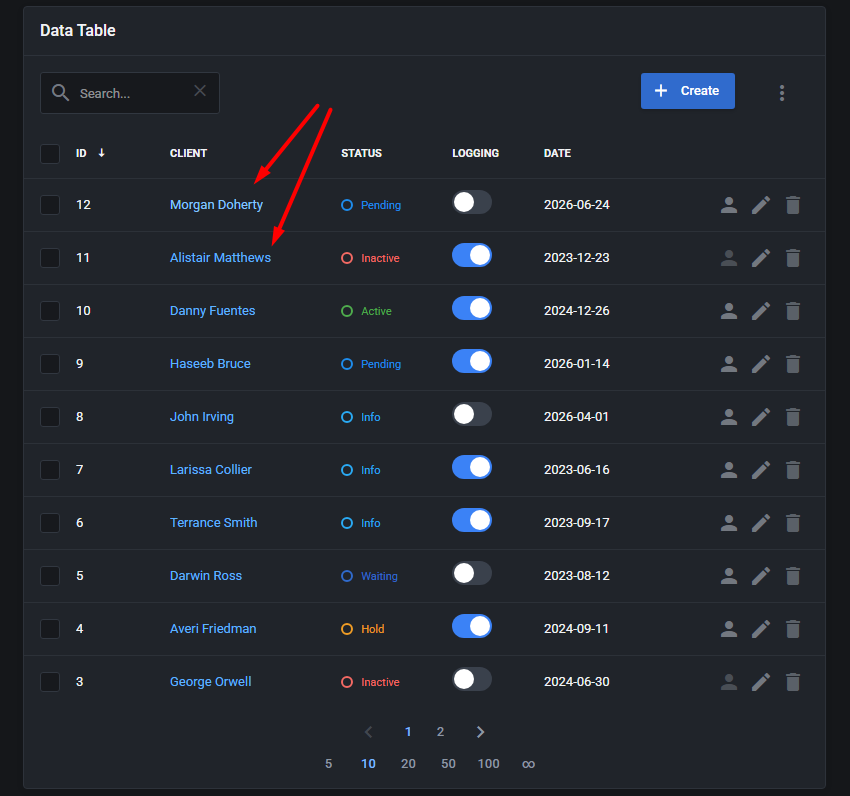Clear the search field with X icon
The height and width of the screenshot is (796, 850).
tap(200, 91)
